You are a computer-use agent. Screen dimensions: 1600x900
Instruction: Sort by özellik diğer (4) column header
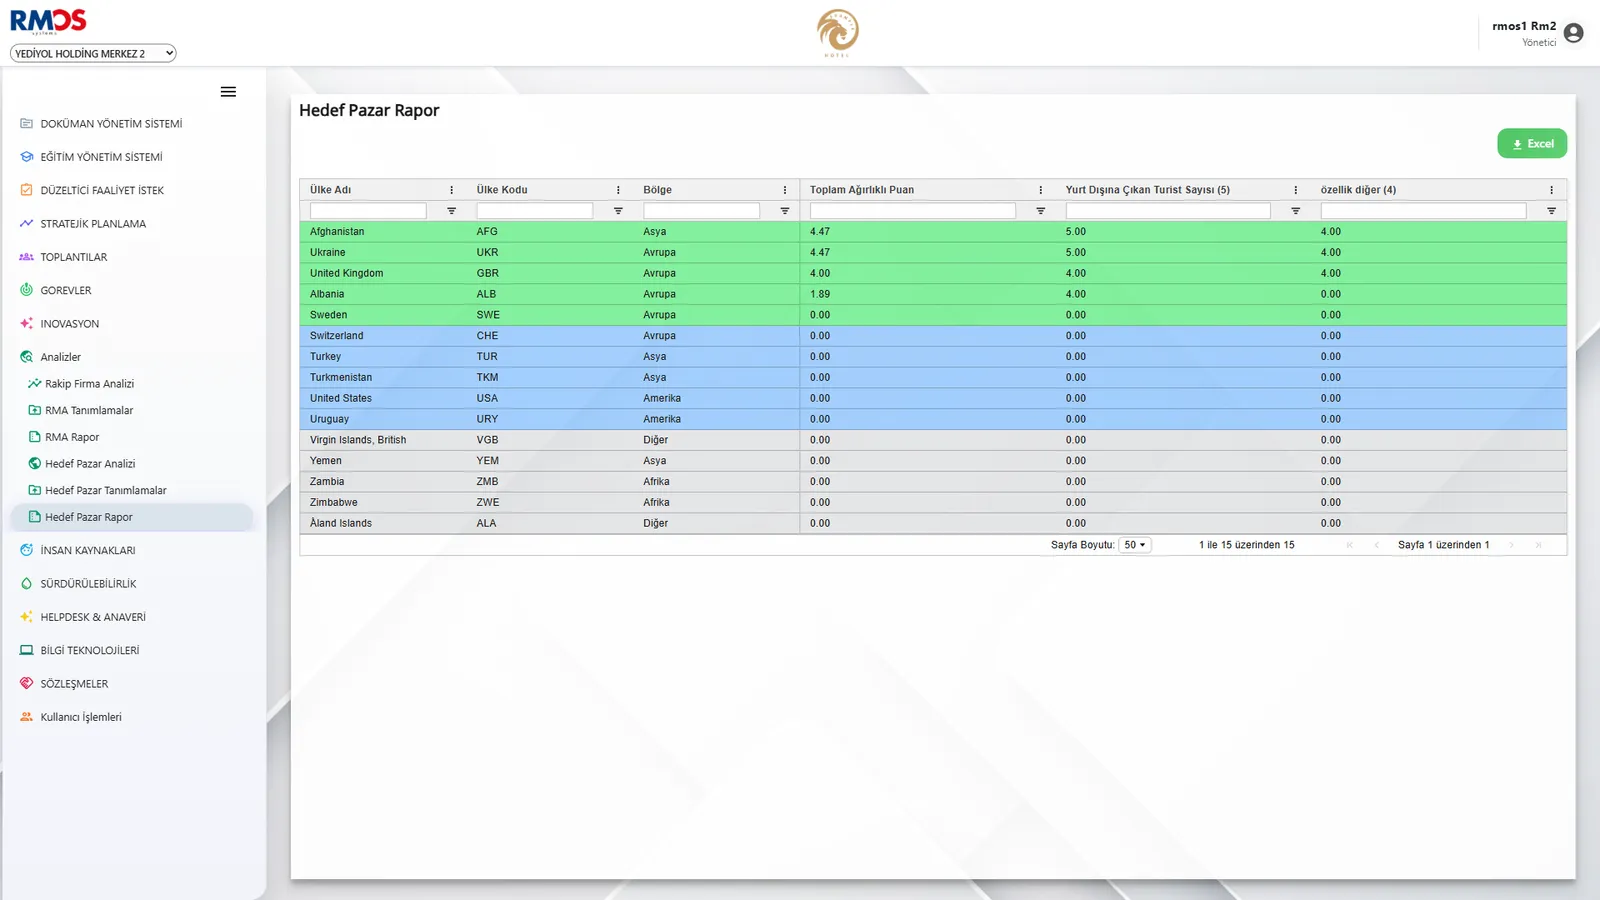(x=1358, y=190)
